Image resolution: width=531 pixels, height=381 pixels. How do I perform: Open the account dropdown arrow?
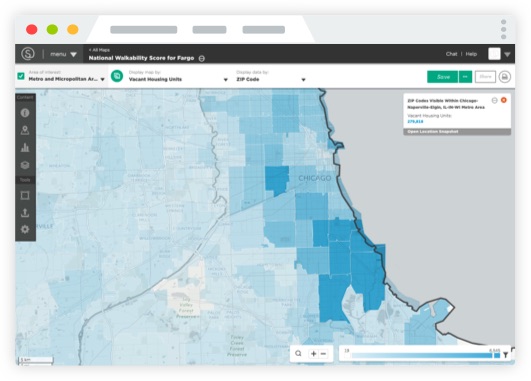coord(507,54)
